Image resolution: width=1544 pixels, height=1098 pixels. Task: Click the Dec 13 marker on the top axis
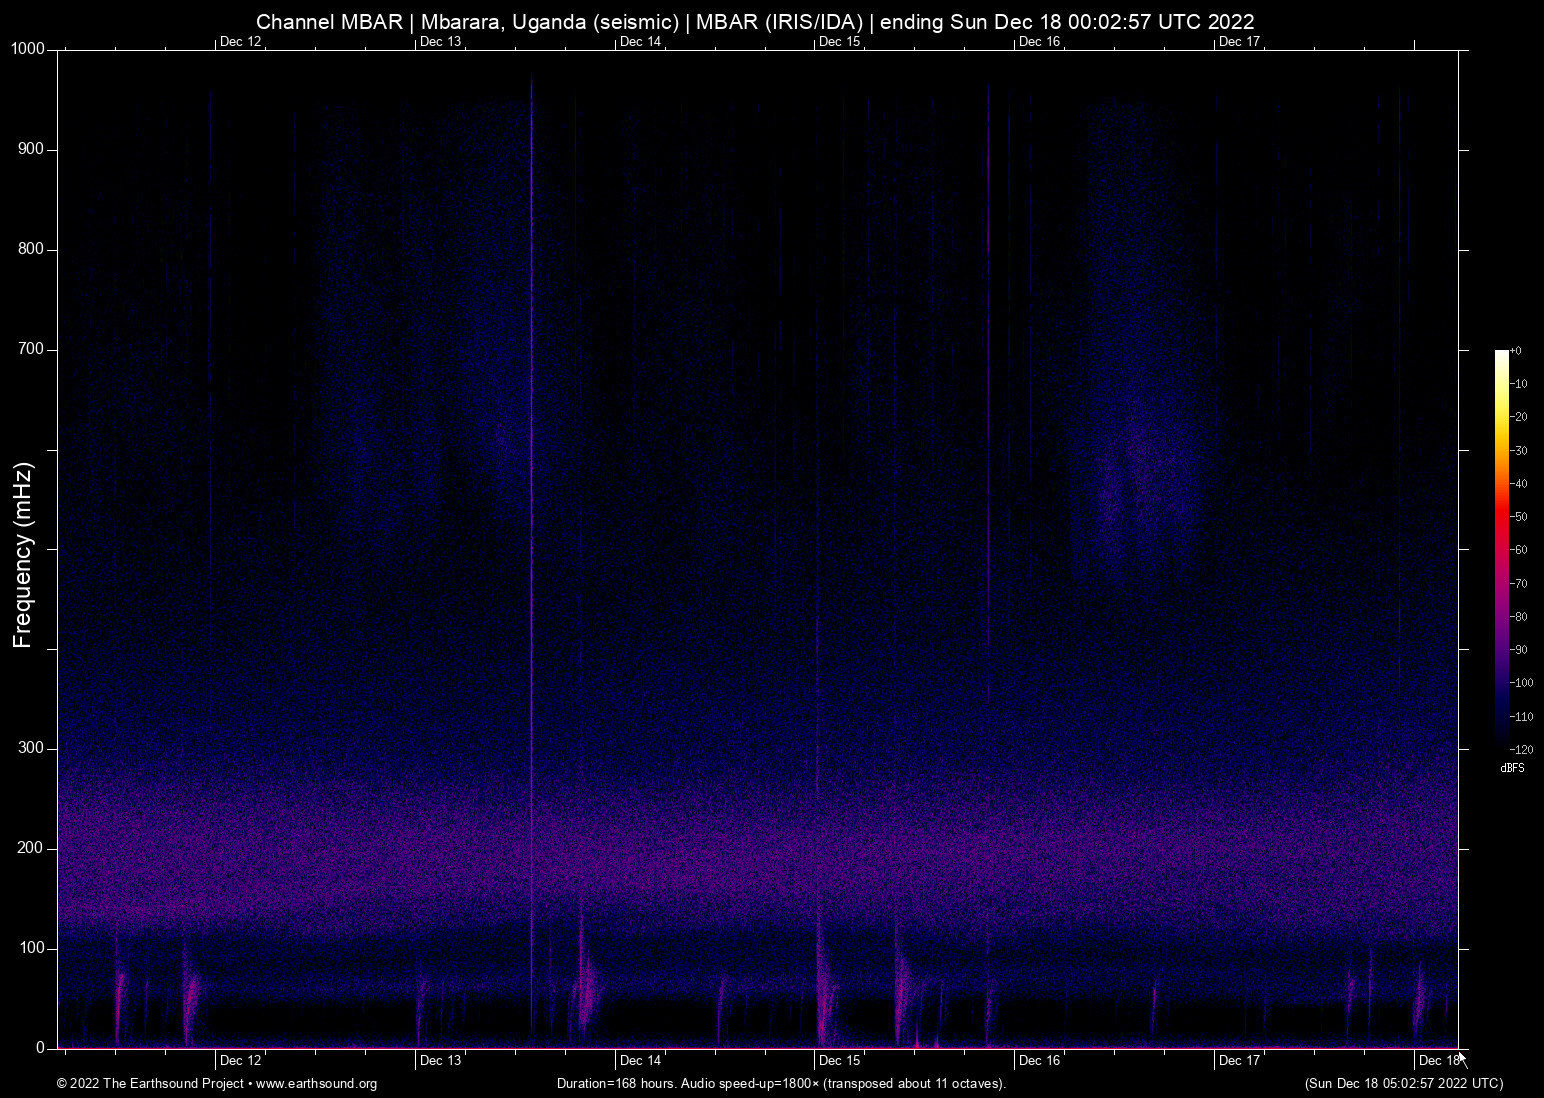(440, 41)
